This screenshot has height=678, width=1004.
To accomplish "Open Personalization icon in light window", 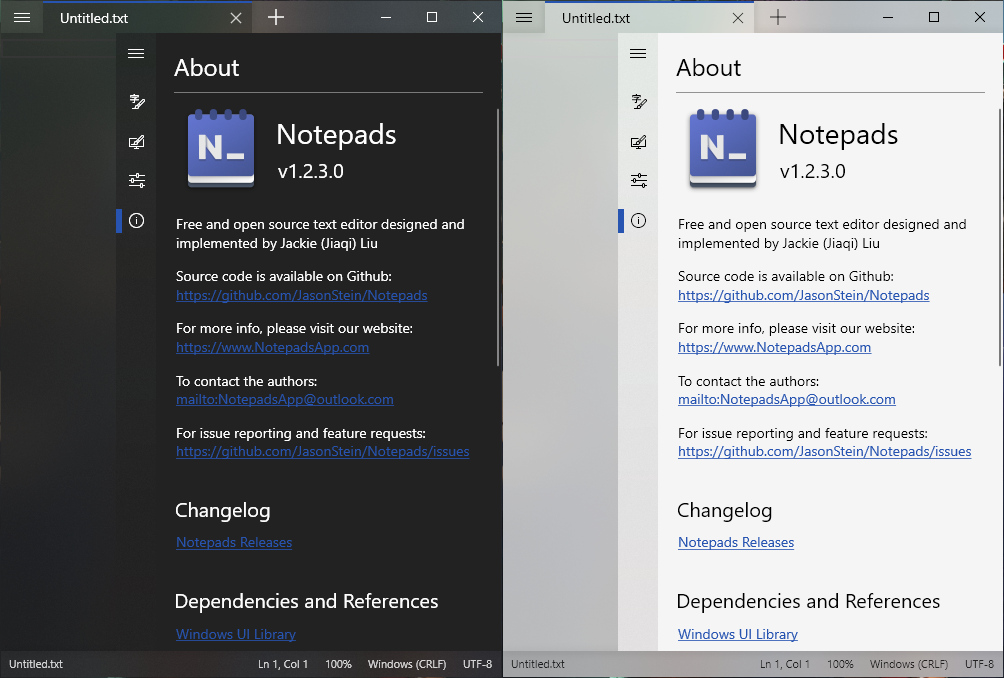I will [x=638, y=141].
